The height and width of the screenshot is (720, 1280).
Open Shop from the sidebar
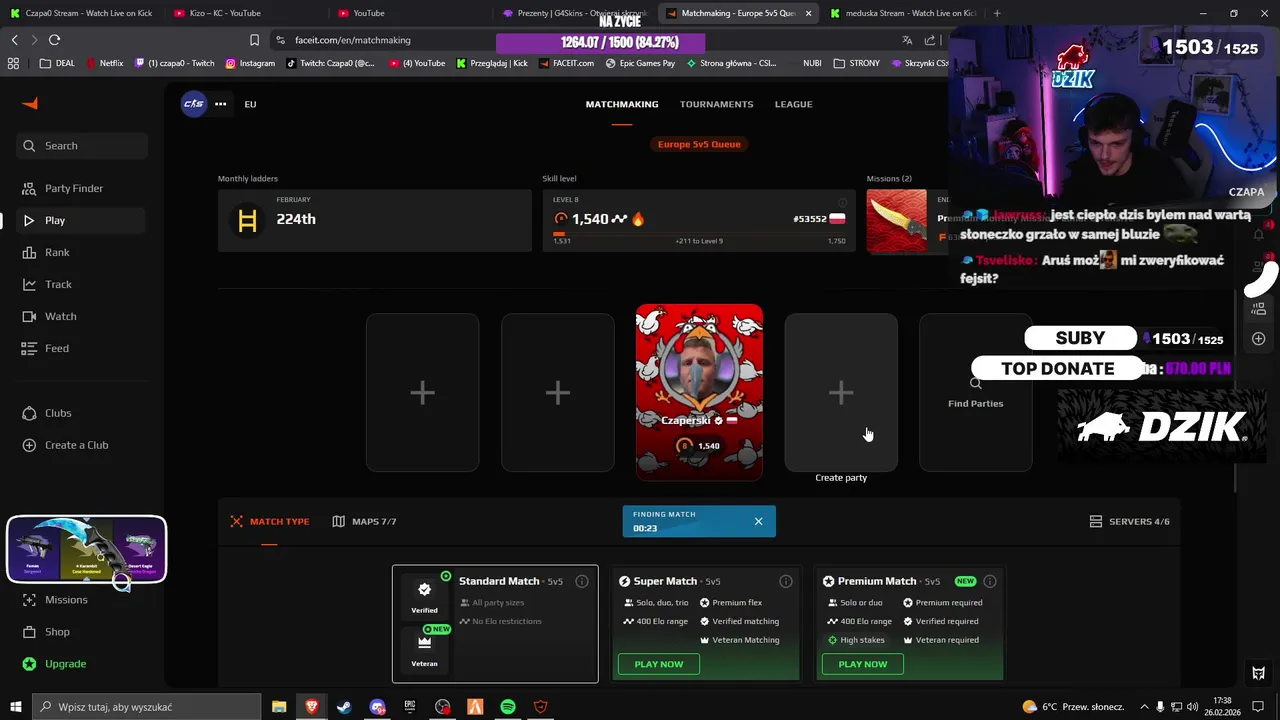82,632
